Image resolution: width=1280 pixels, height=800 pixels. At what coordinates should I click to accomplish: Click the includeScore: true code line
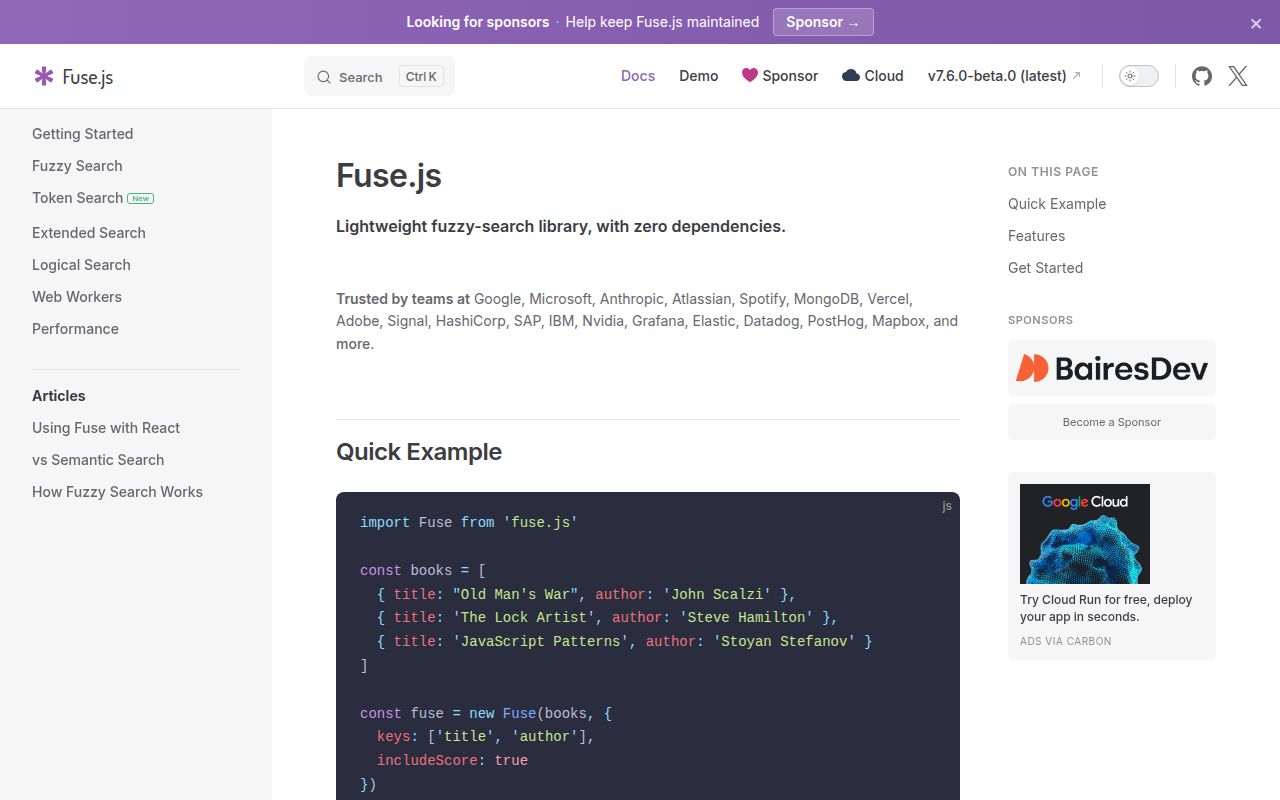(452, 760)
